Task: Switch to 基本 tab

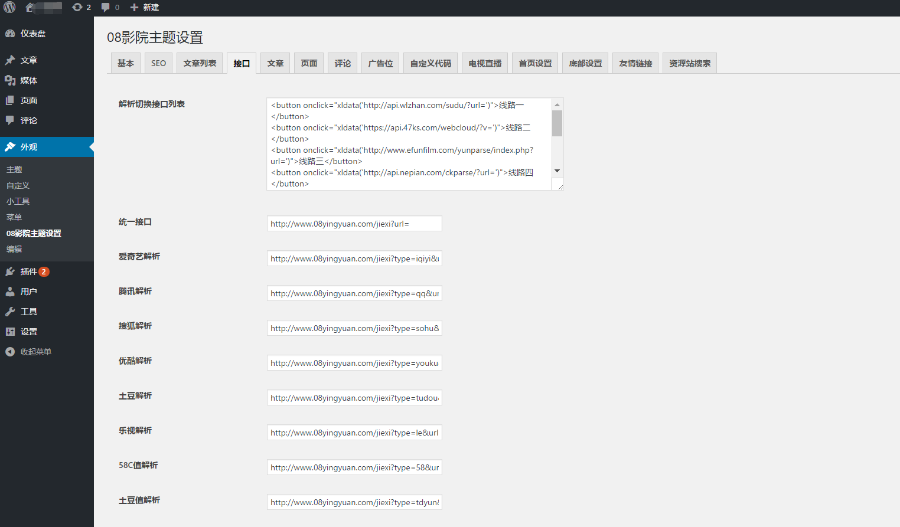Action: 125,63
